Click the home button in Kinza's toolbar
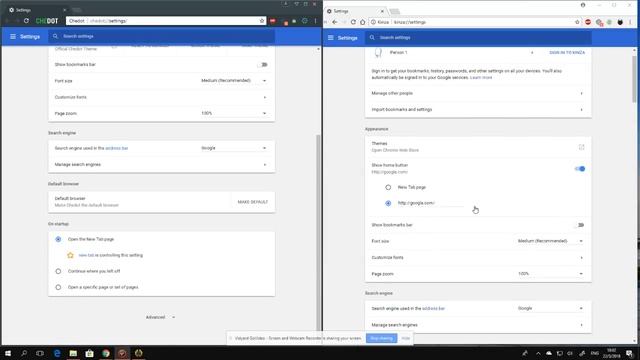 (362, 22)
